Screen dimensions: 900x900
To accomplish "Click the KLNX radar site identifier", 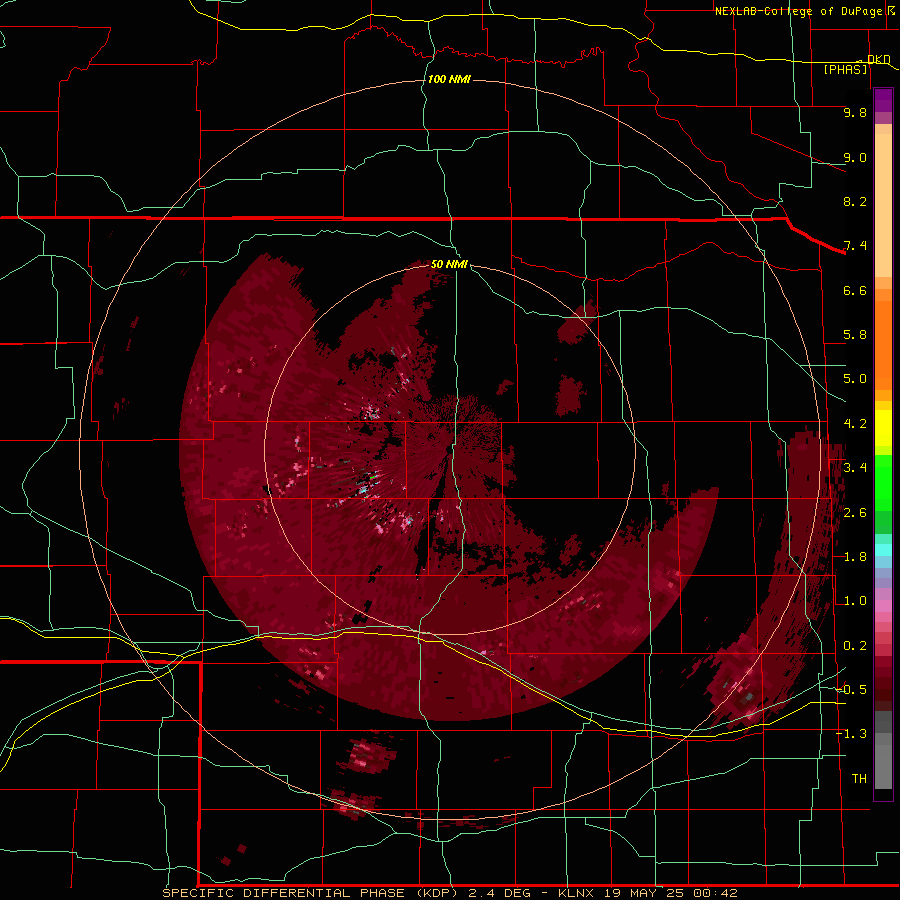I will click(x=576, y=893).
